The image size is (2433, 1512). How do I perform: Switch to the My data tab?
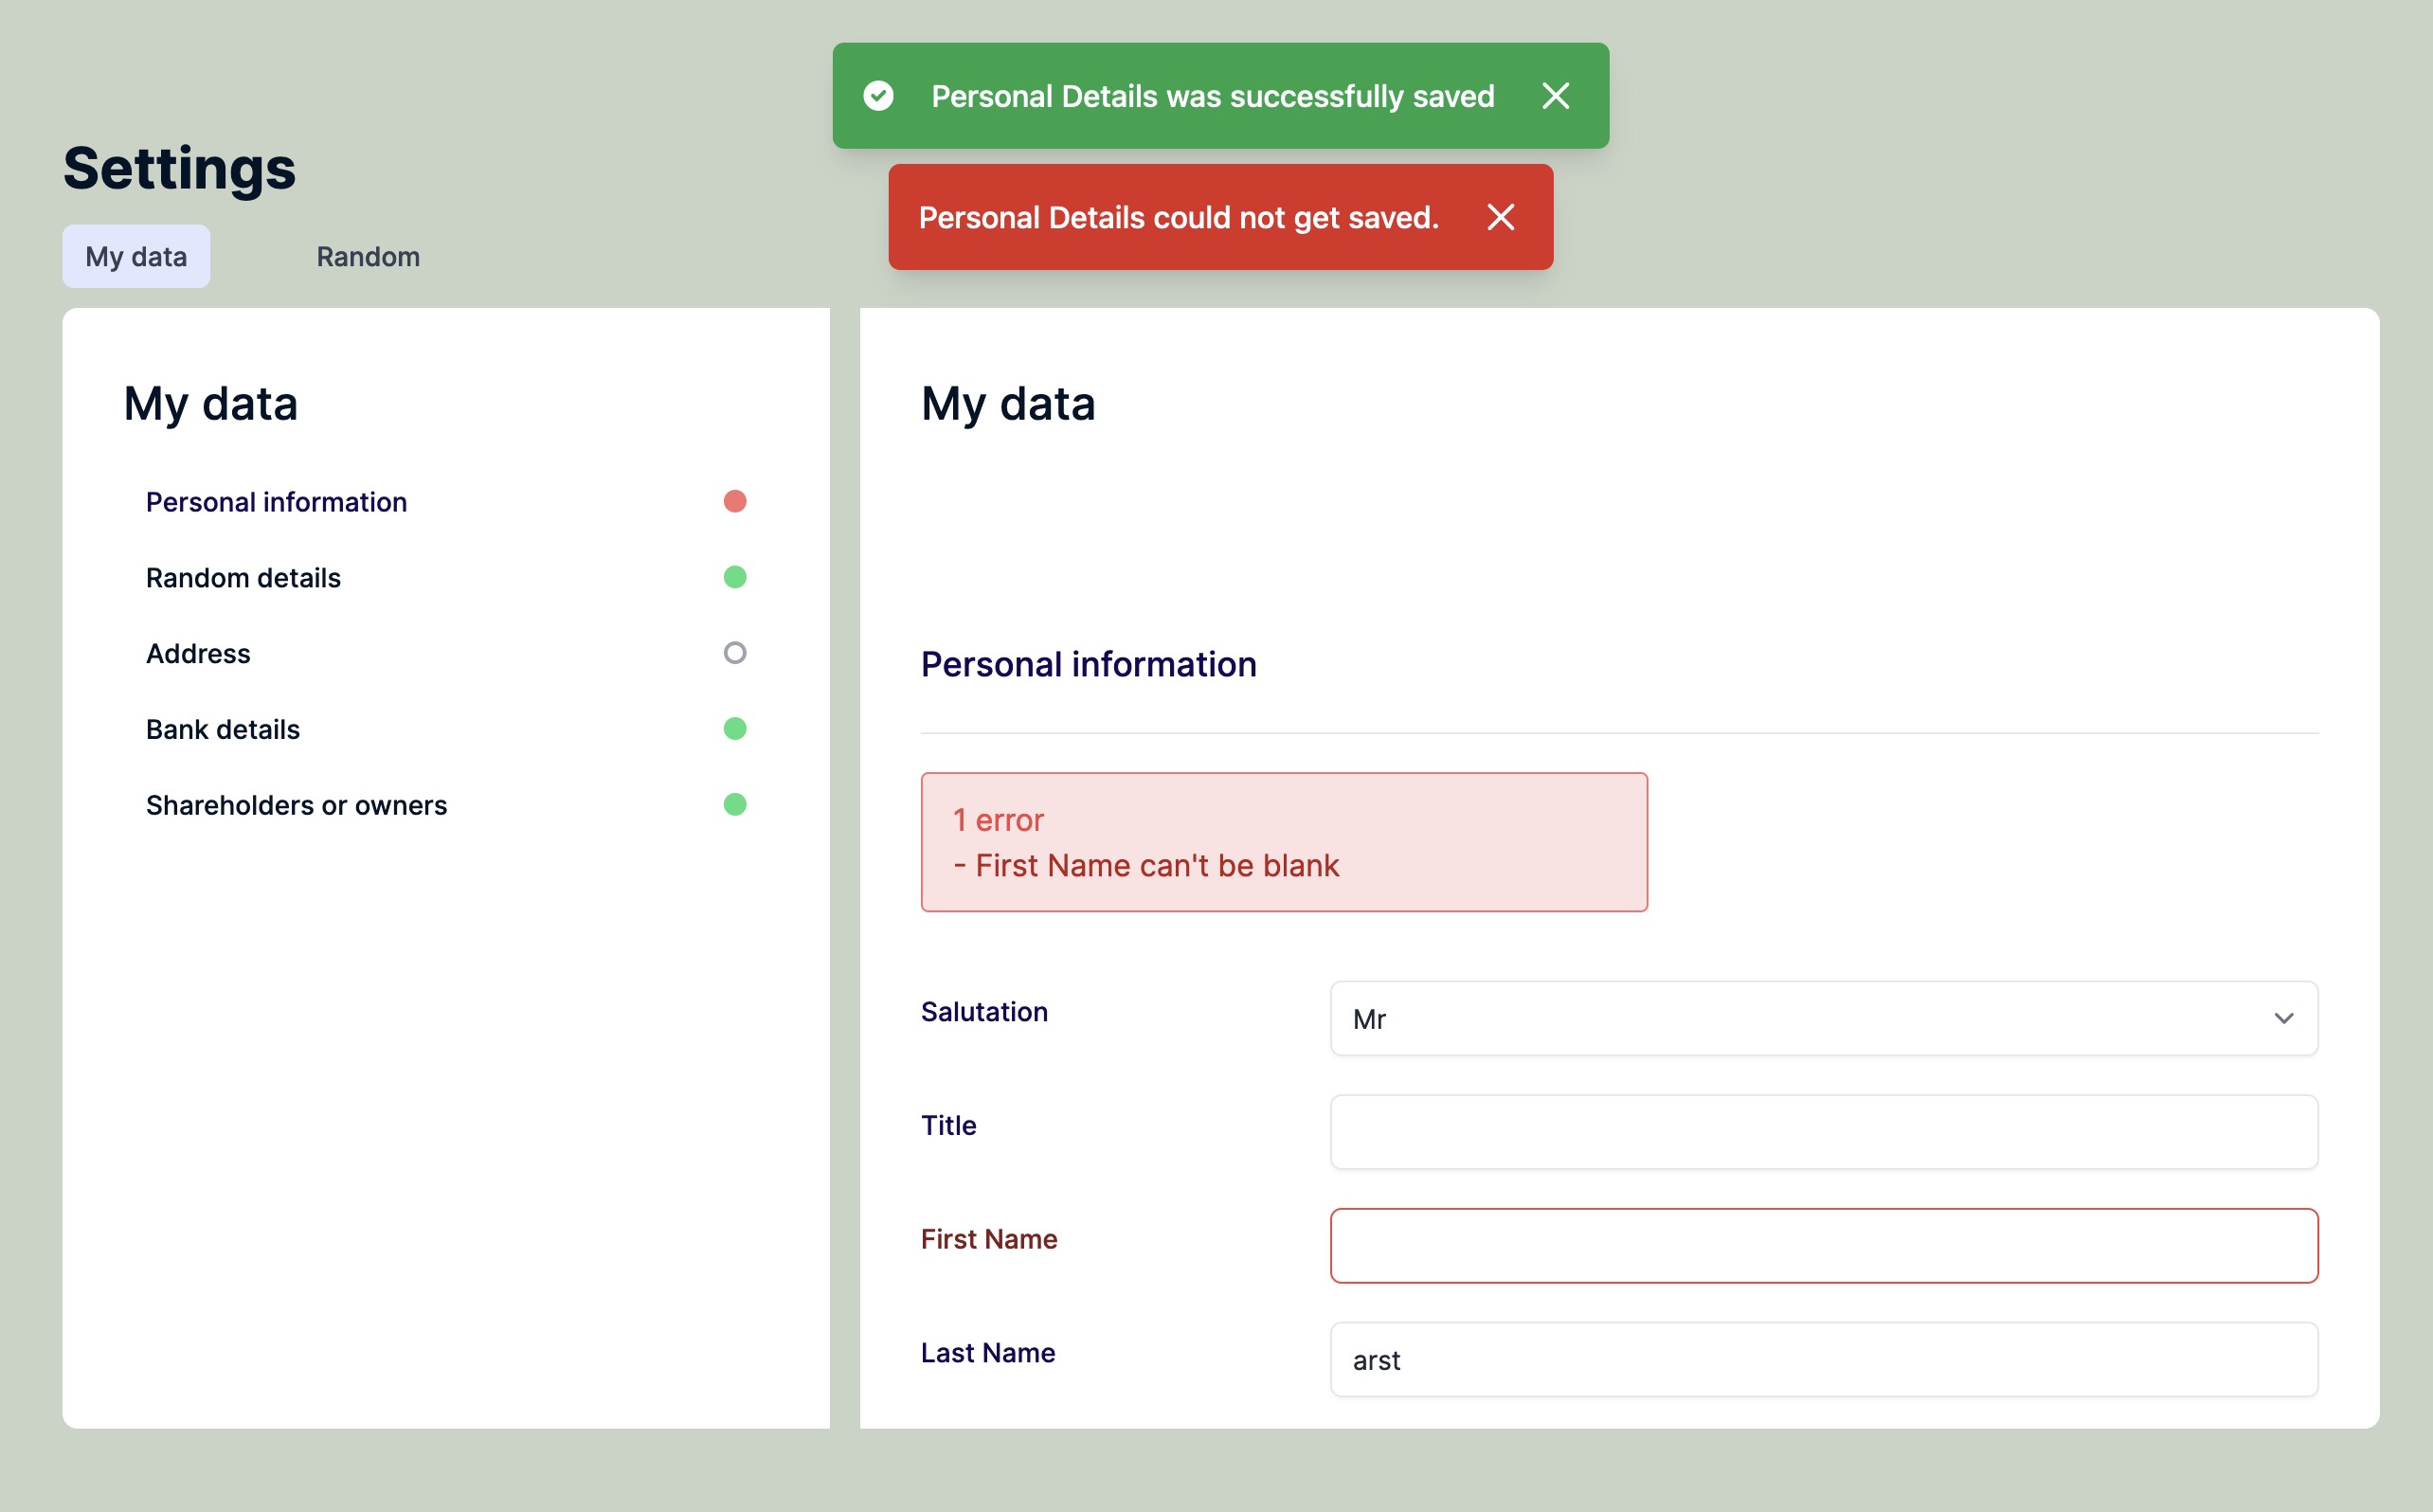tap(136, 257)
